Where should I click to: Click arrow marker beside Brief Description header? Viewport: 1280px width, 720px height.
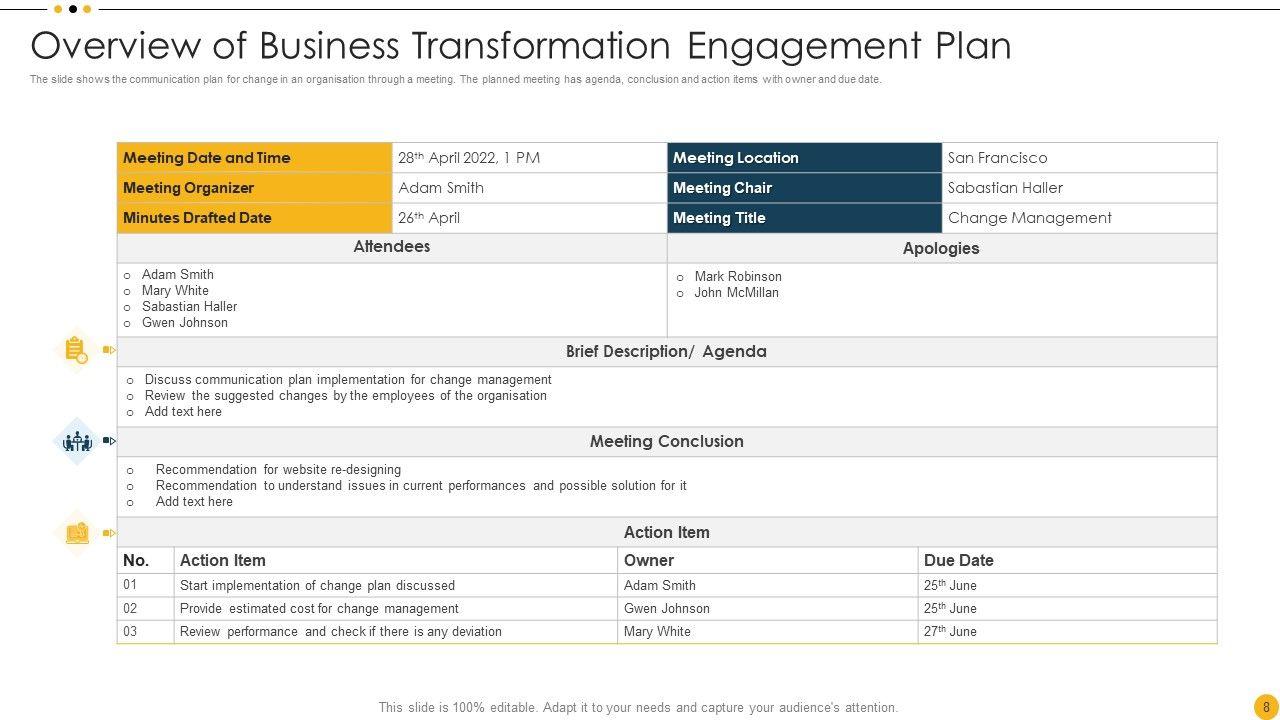click(109, 350)
